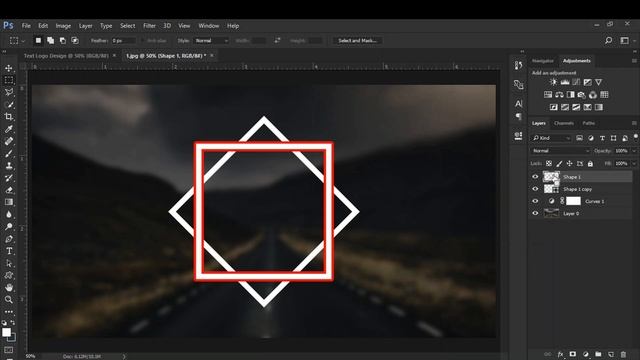Add a Channel Mixer adjustment
The height and width of the screenshot is (360, 640).
pyautogui.click(x=593, y=95)
